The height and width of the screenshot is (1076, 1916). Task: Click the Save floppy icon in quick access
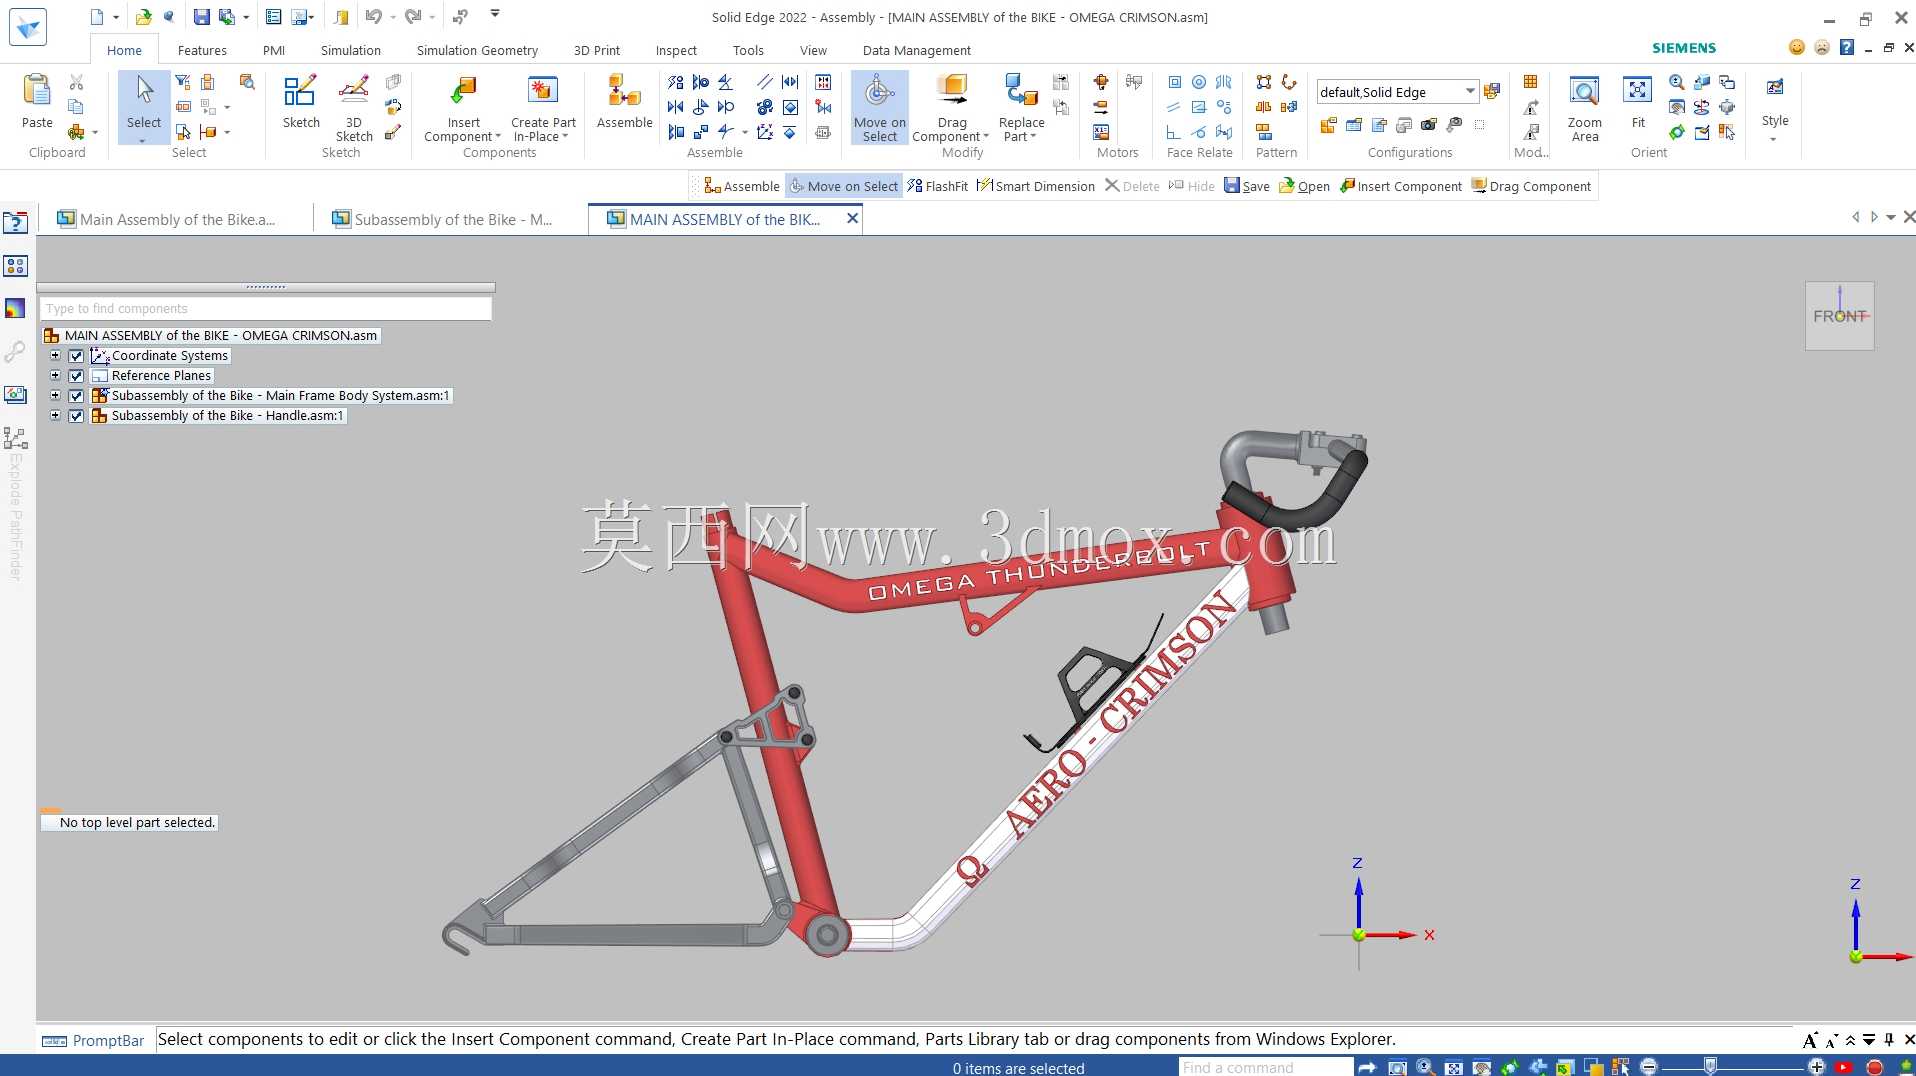(x=201, y=17)
